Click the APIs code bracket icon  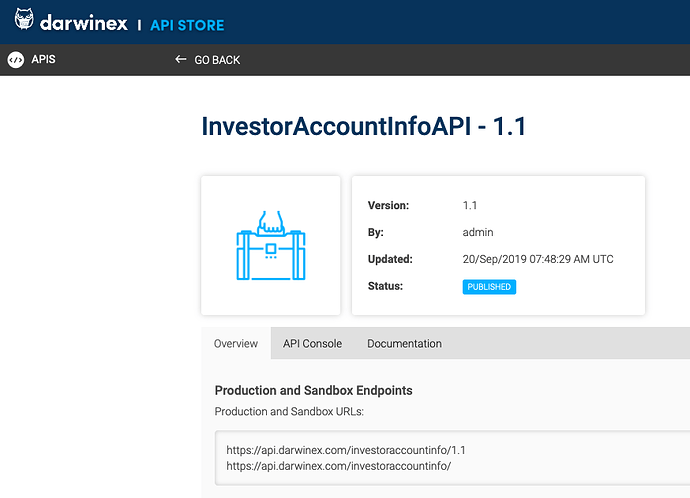coord(16,60)
